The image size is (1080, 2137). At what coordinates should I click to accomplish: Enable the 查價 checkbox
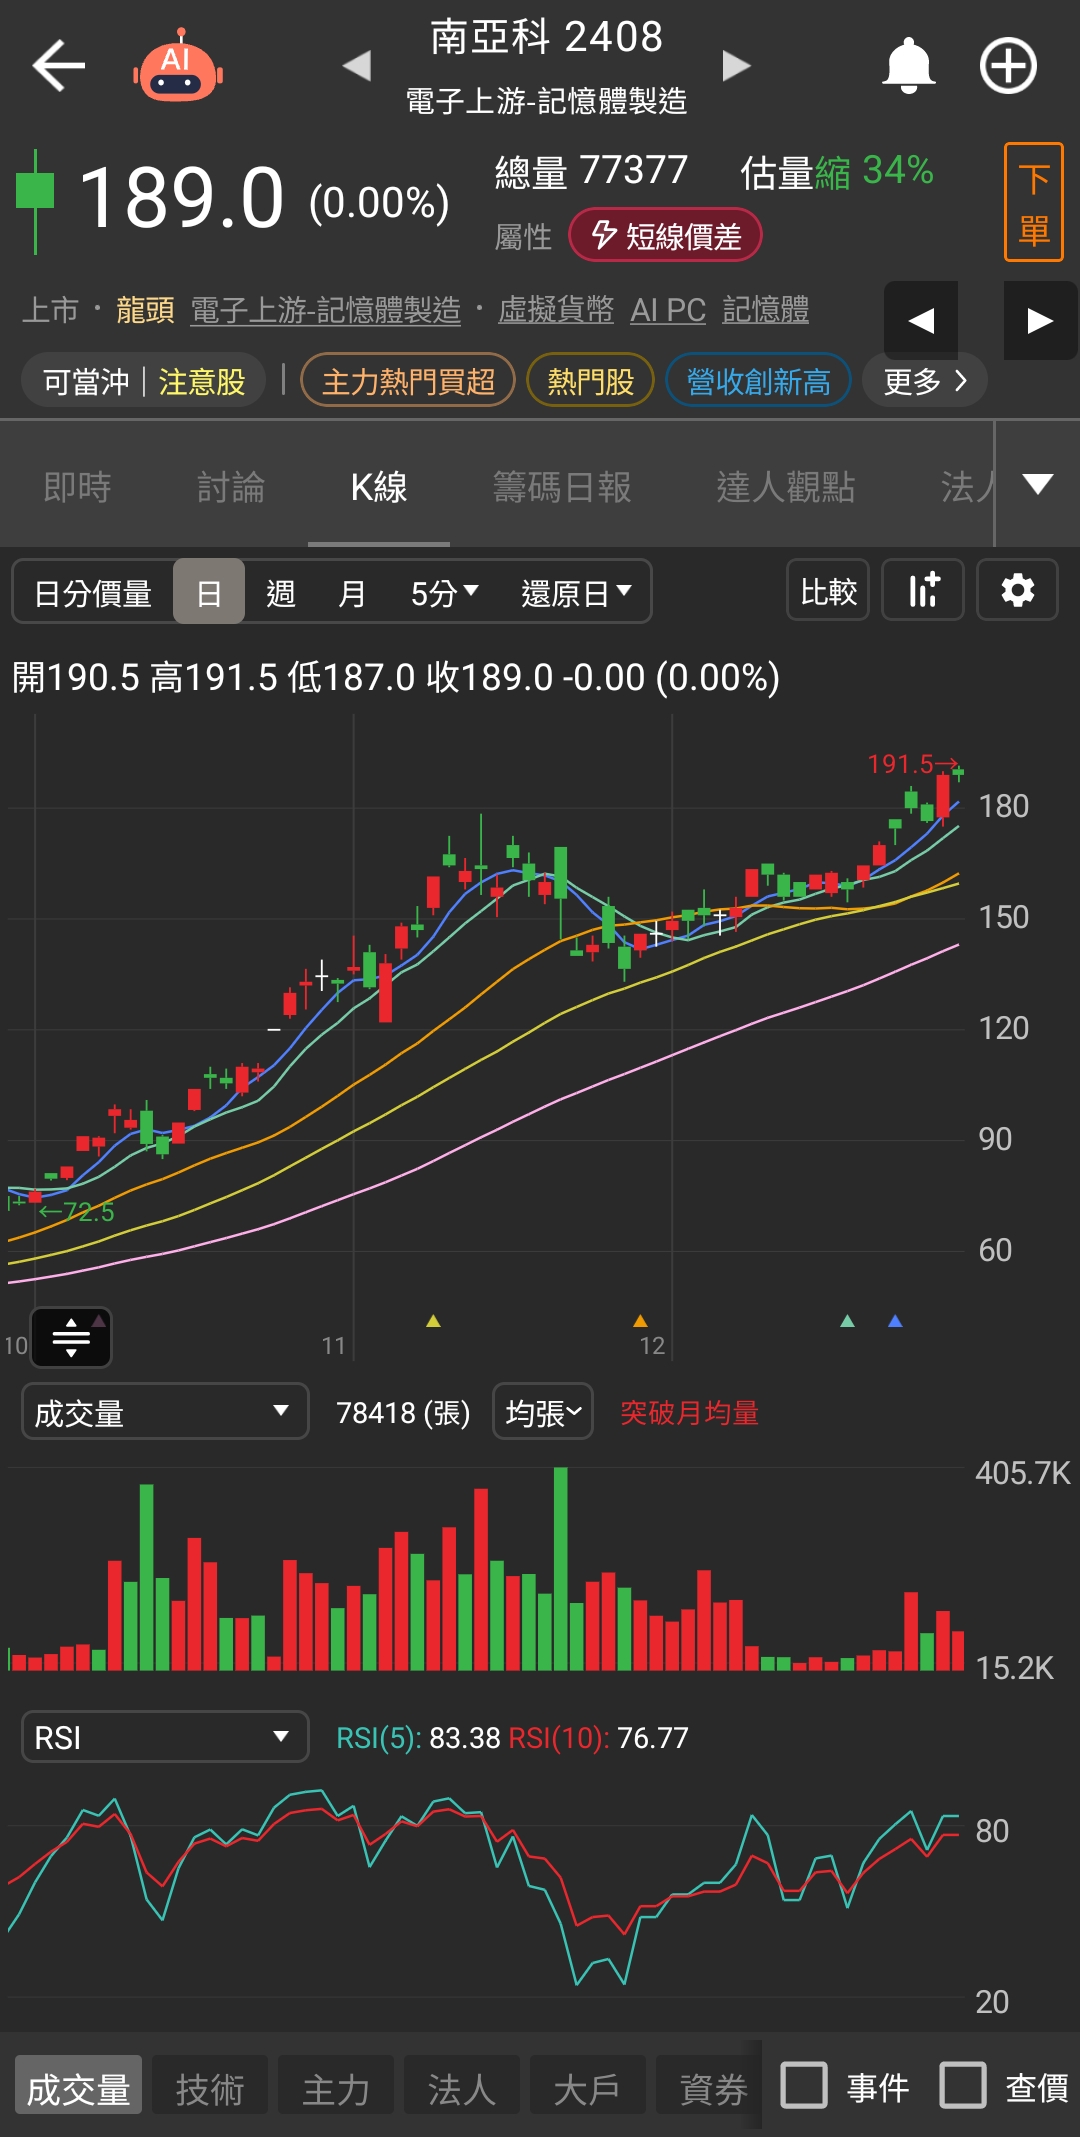click(963, 2086)
